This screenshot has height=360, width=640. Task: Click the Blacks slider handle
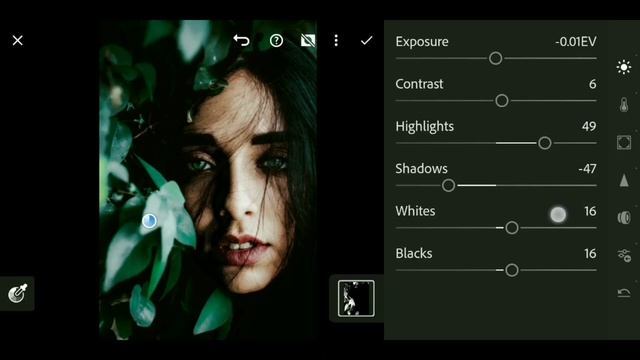coord(511,270)
